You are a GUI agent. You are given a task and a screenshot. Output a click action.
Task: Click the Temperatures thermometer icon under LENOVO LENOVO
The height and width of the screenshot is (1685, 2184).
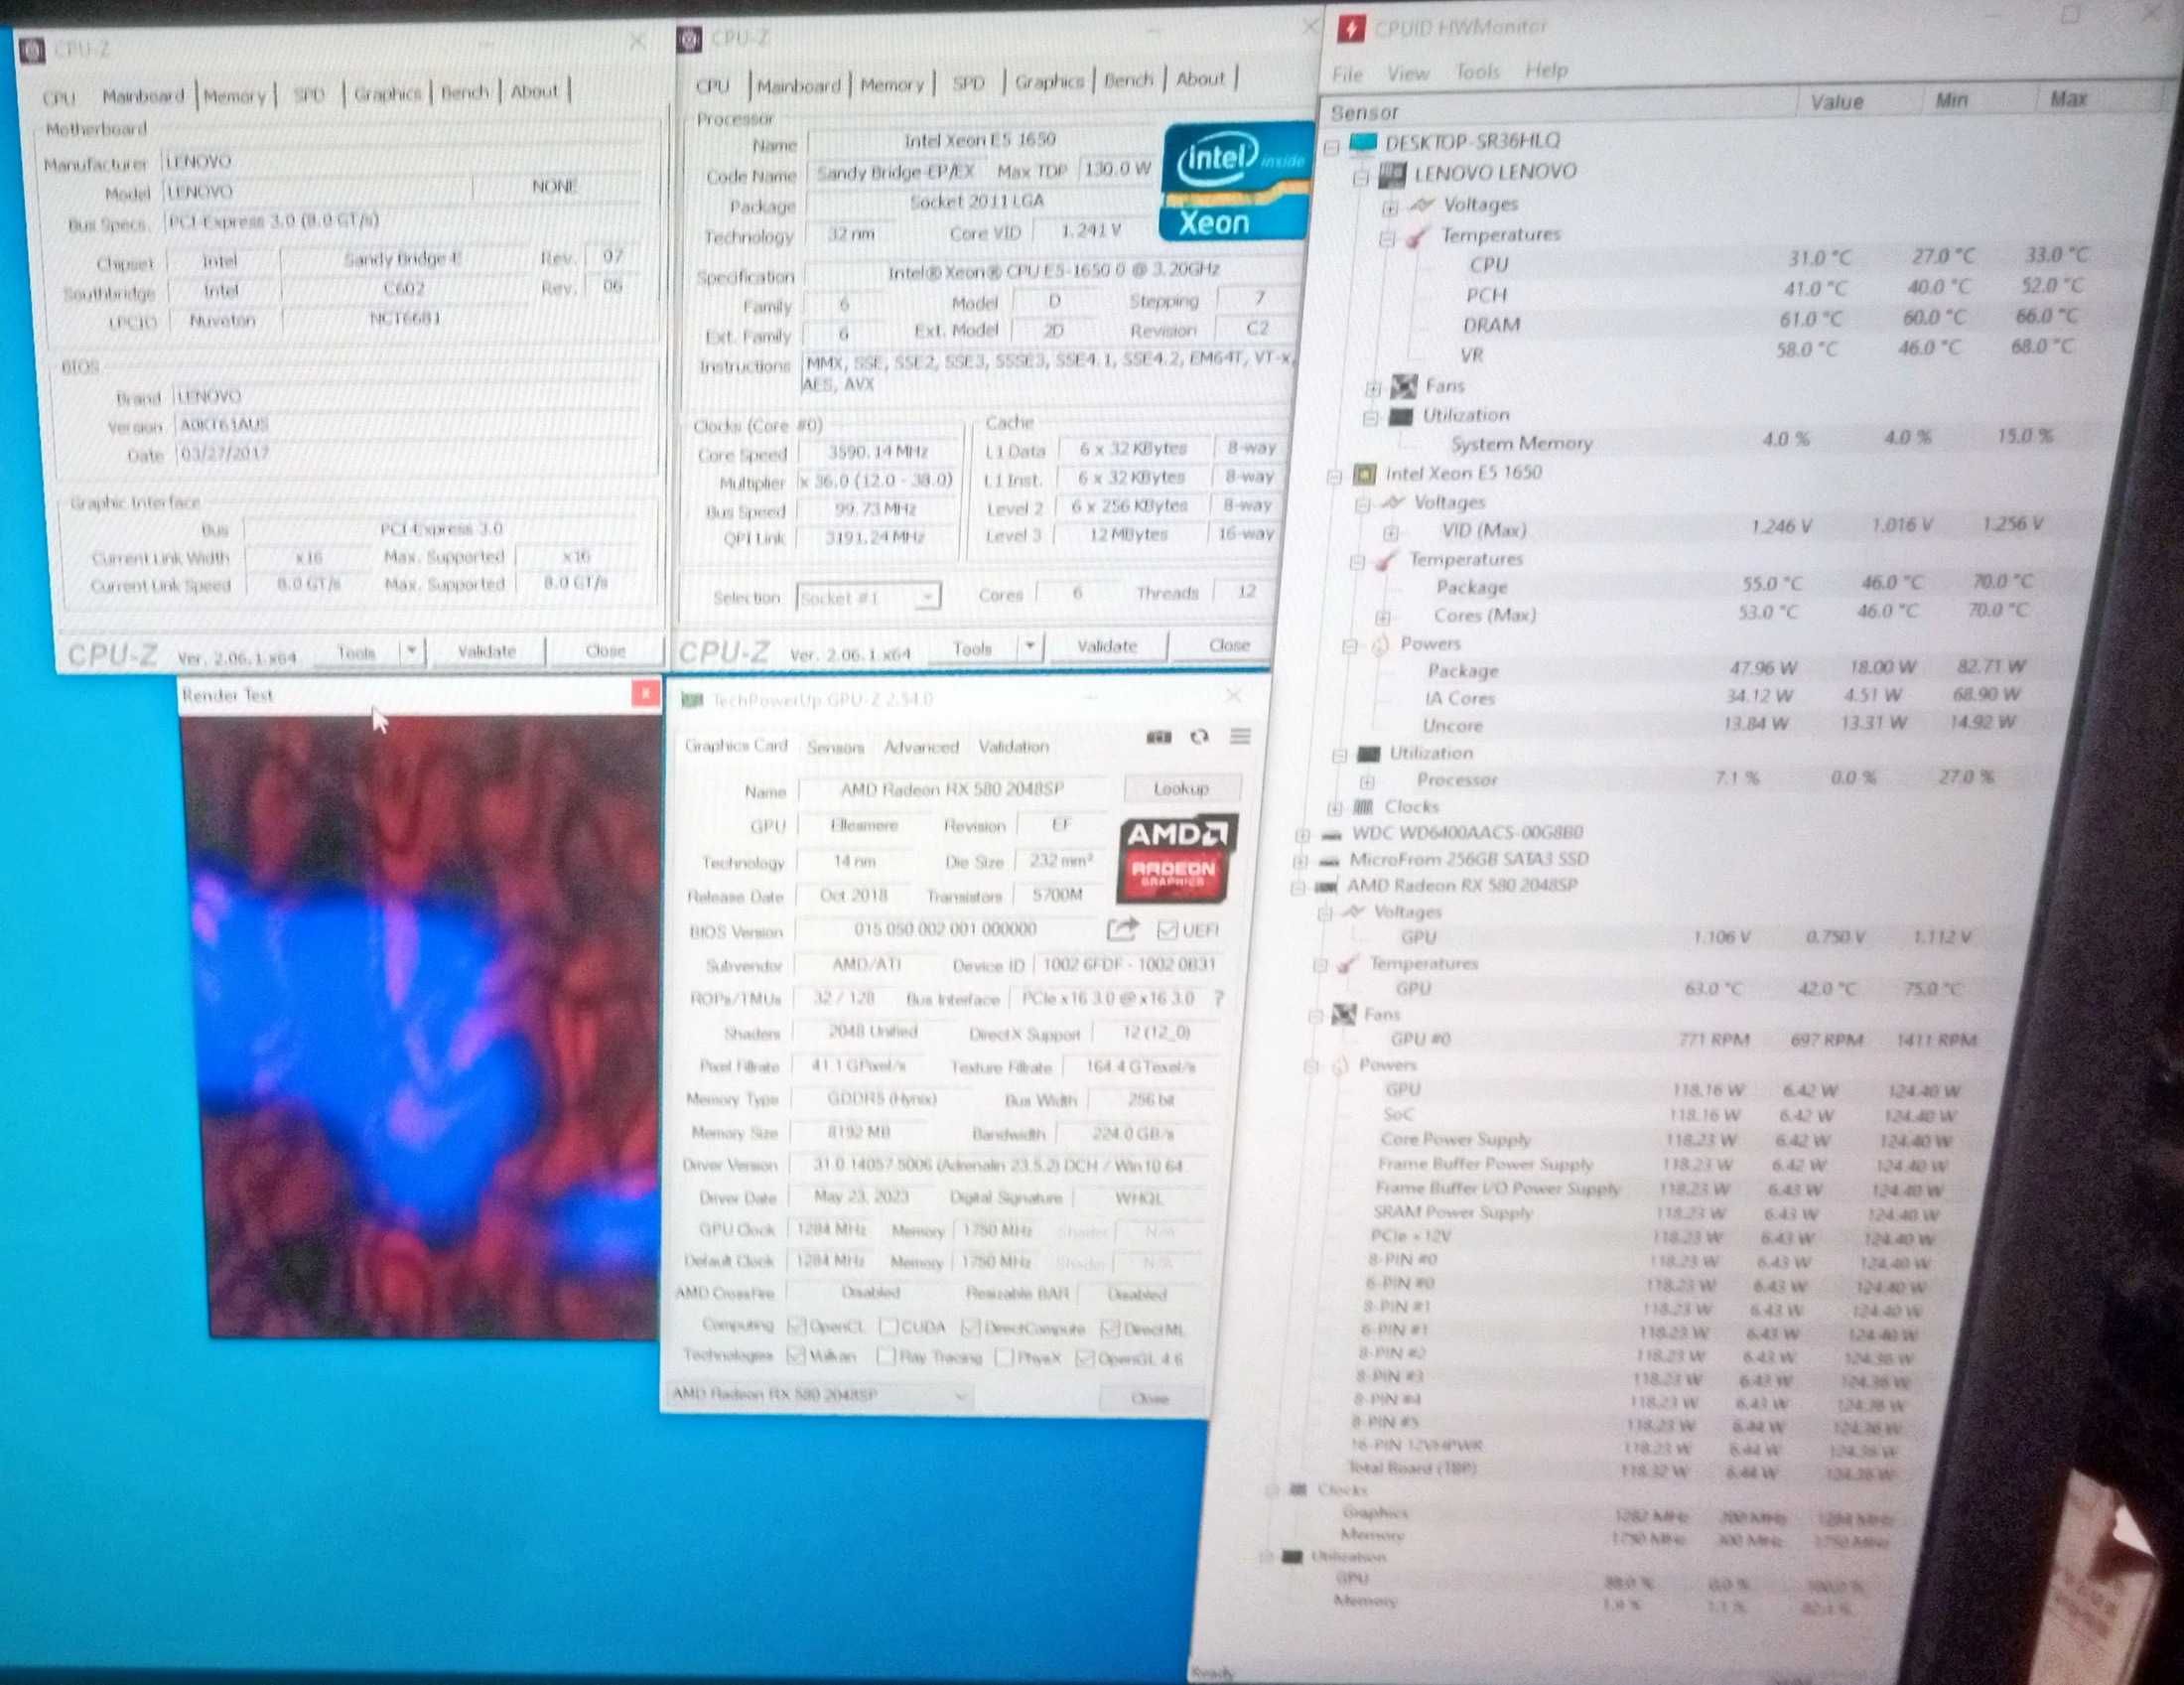tap(1416, 236)
